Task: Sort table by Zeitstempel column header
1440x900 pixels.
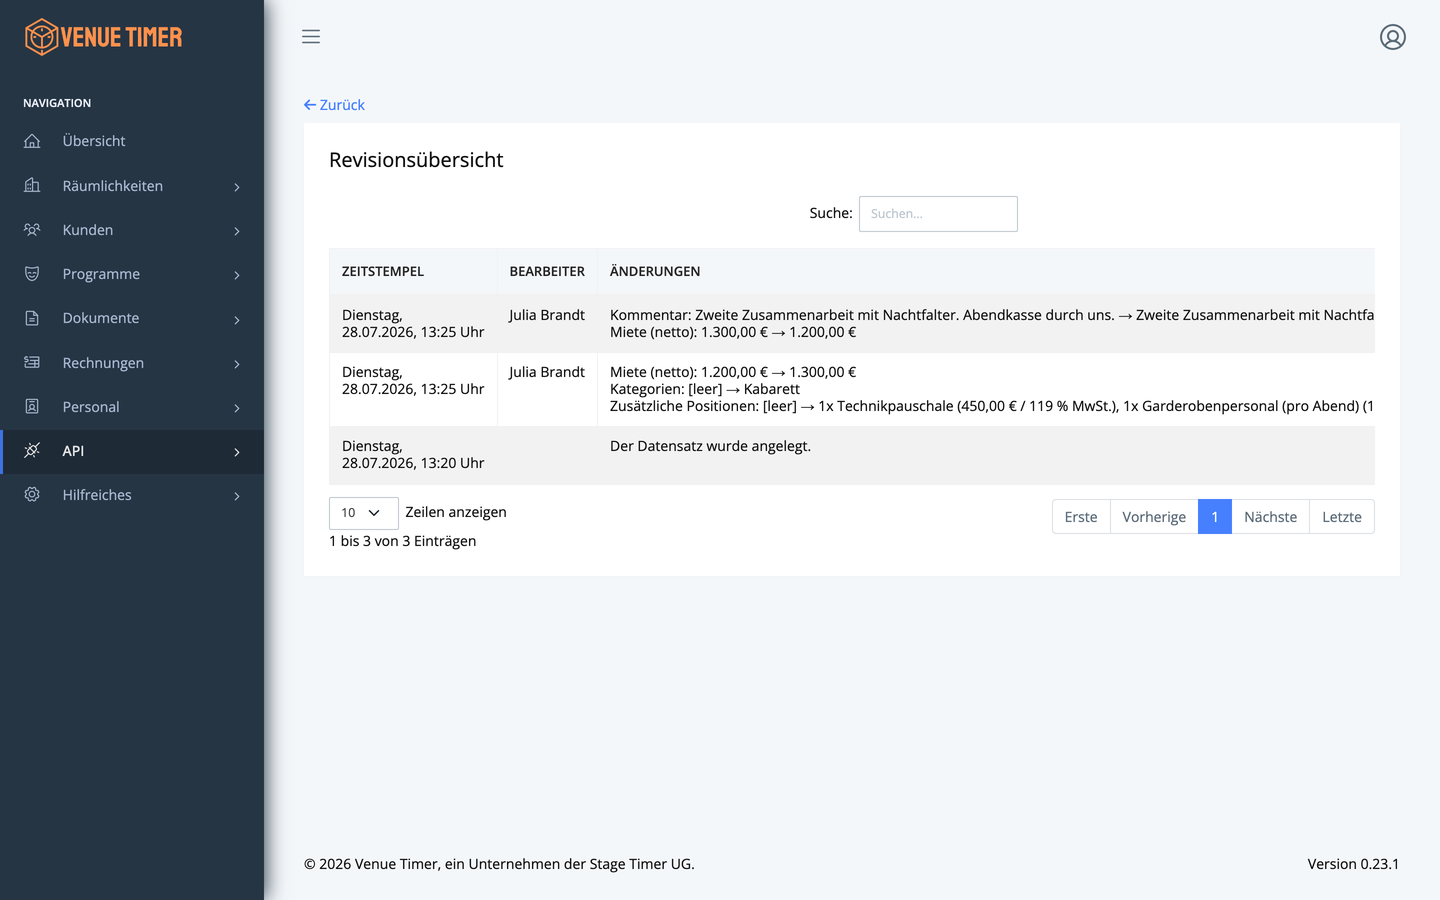Action: (x=383, y=272)
